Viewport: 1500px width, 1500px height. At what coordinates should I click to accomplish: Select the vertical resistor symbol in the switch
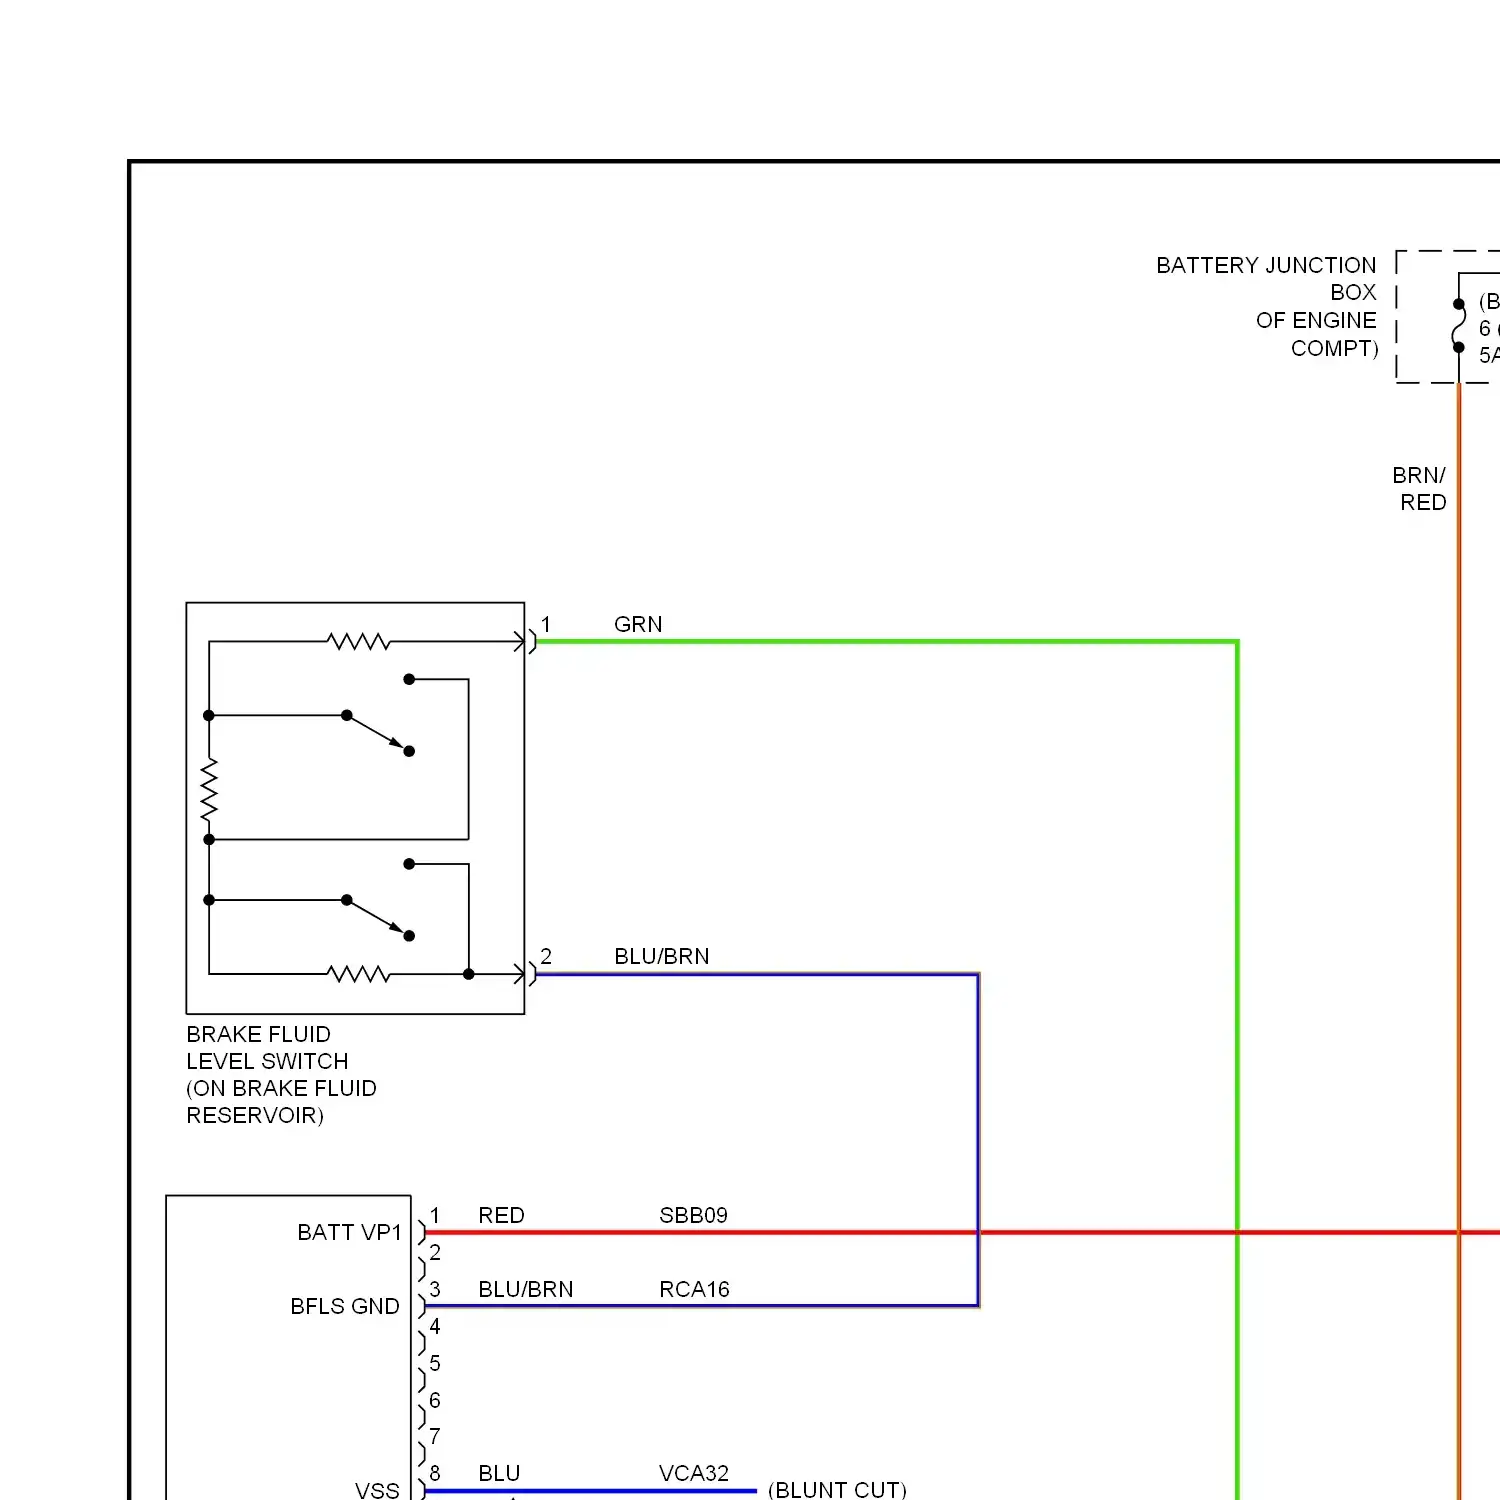pyautogui.click(x=209, y=789)
